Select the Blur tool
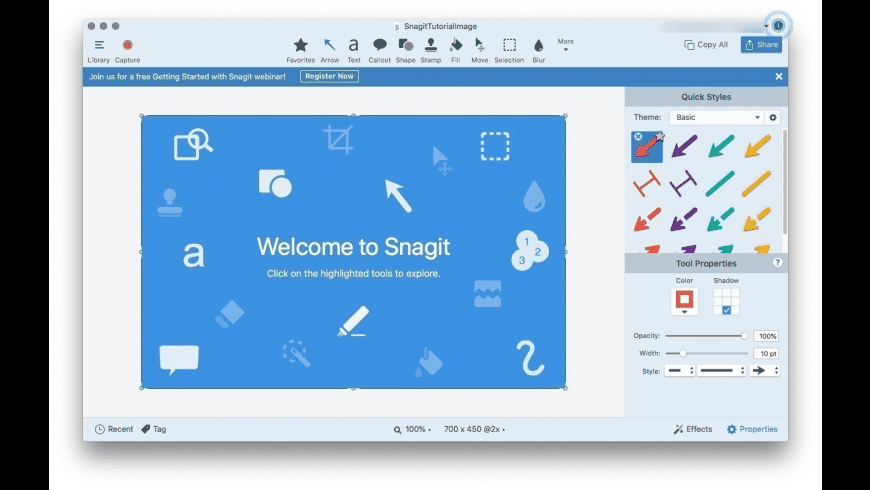 pos(539,50)
